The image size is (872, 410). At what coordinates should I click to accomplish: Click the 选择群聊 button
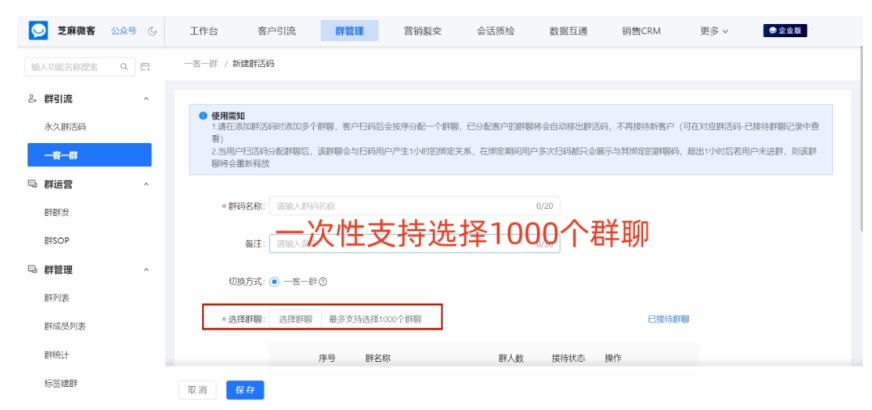(295, 319)
